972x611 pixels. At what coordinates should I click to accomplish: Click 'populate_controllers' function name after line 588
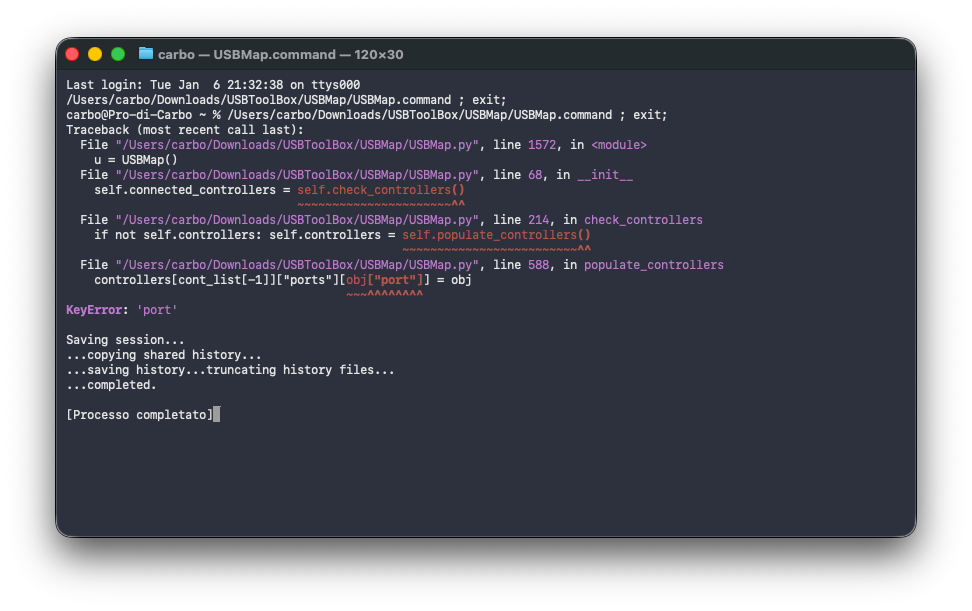click(x=654, y=265)
